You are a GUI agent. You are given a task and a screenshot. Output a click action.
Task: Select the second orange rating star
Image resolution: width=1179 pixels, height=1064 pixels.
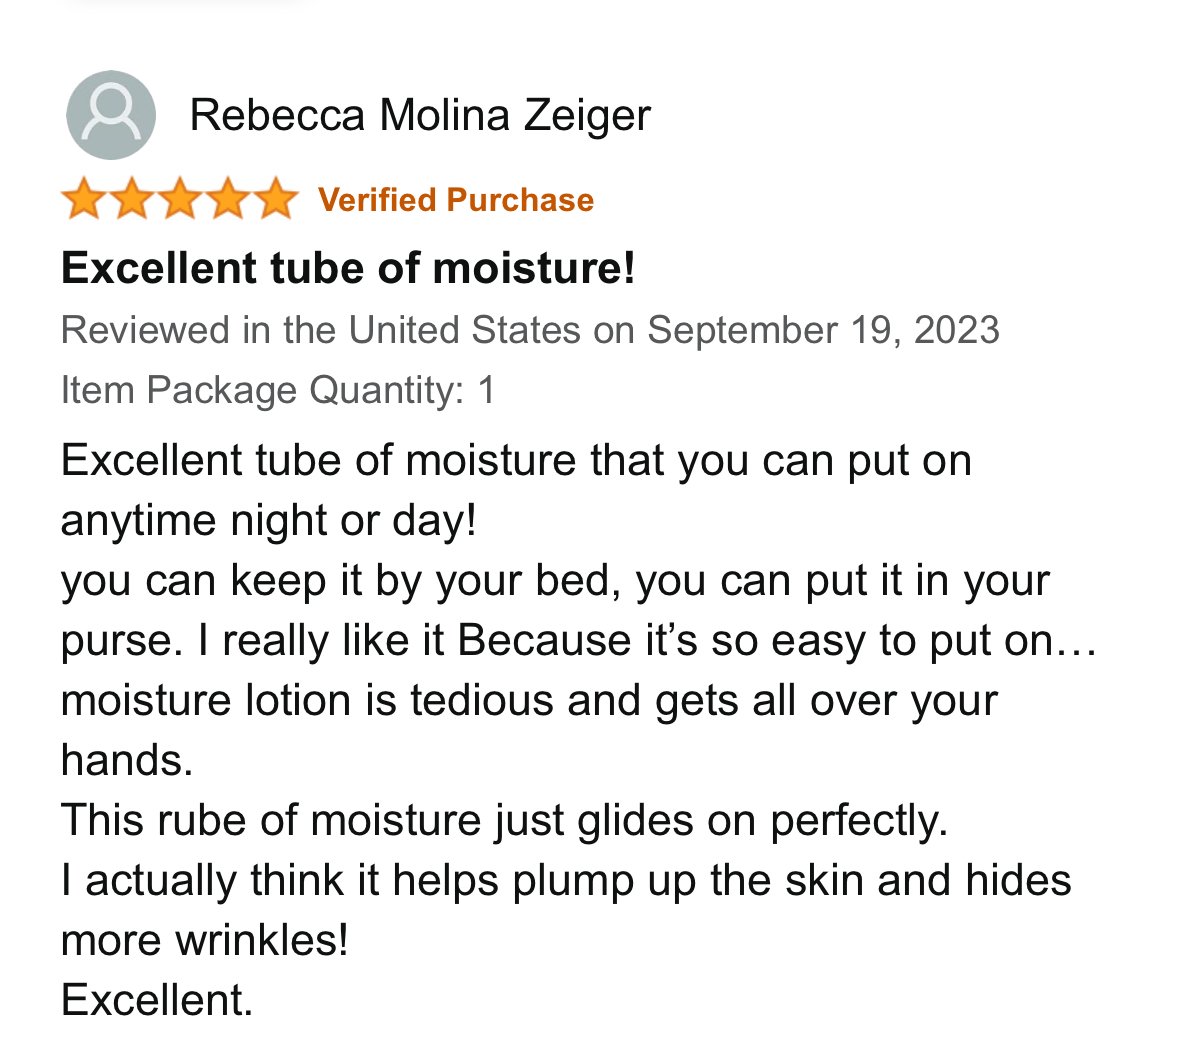(x=132, y=199)
